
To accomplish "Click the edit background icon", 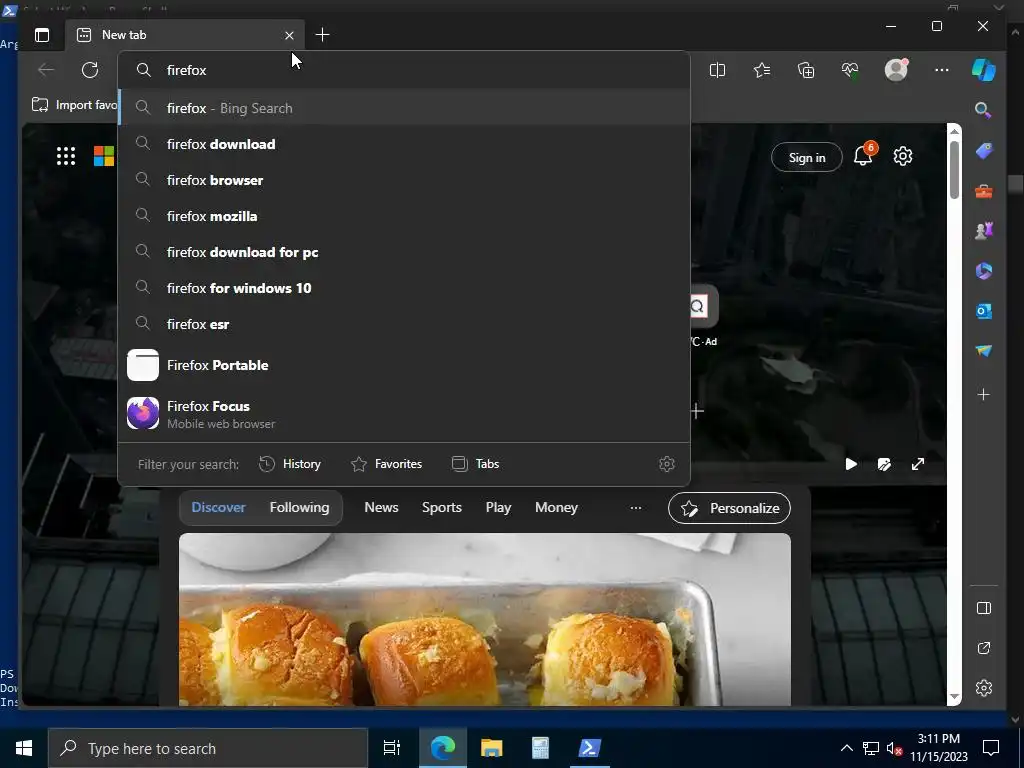I will 884,464.
